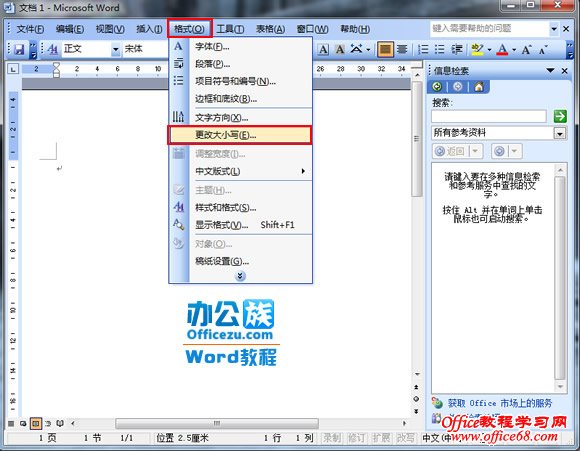The height and width of the screenshot is (451, 580).
Task: Click the decrease indent icon
Action: pyautogui.click(x=457, y=49)
